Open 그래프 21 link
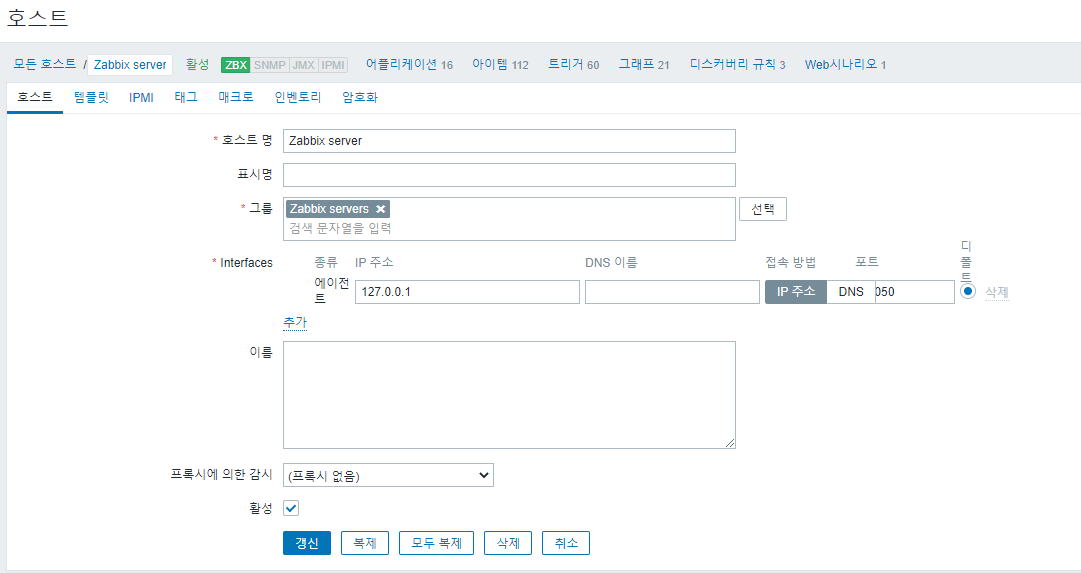The height and width of the screenshot is (573, 1081). (x=644, y=64)
